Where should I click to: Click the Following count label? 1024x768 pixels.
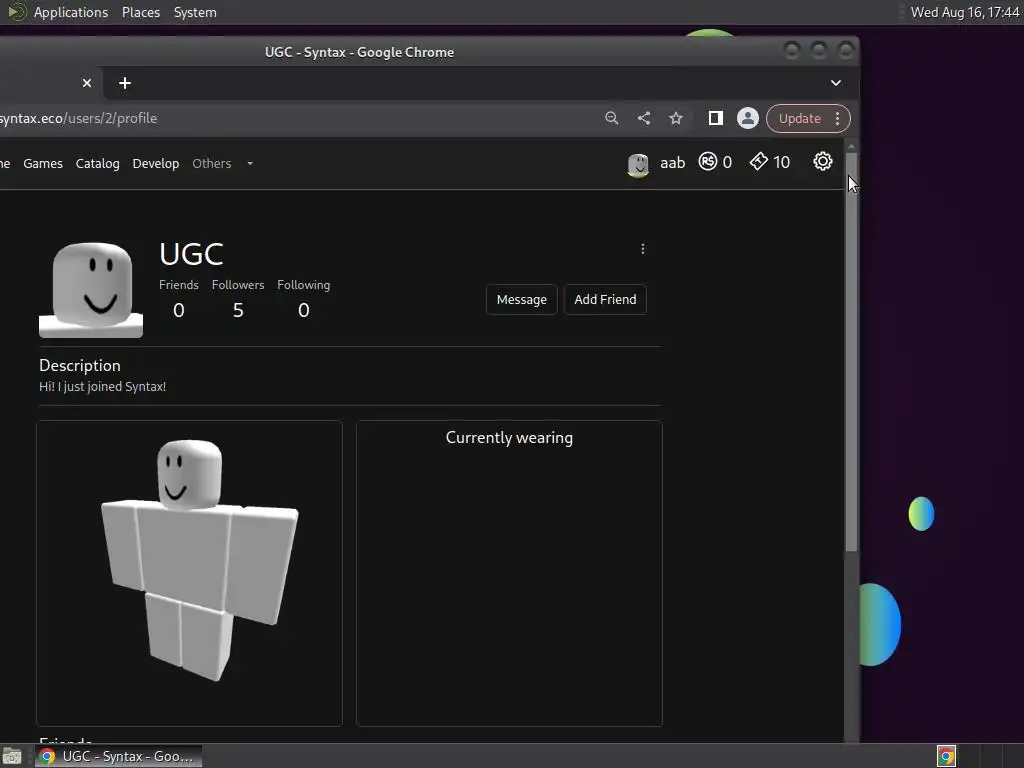304,285
